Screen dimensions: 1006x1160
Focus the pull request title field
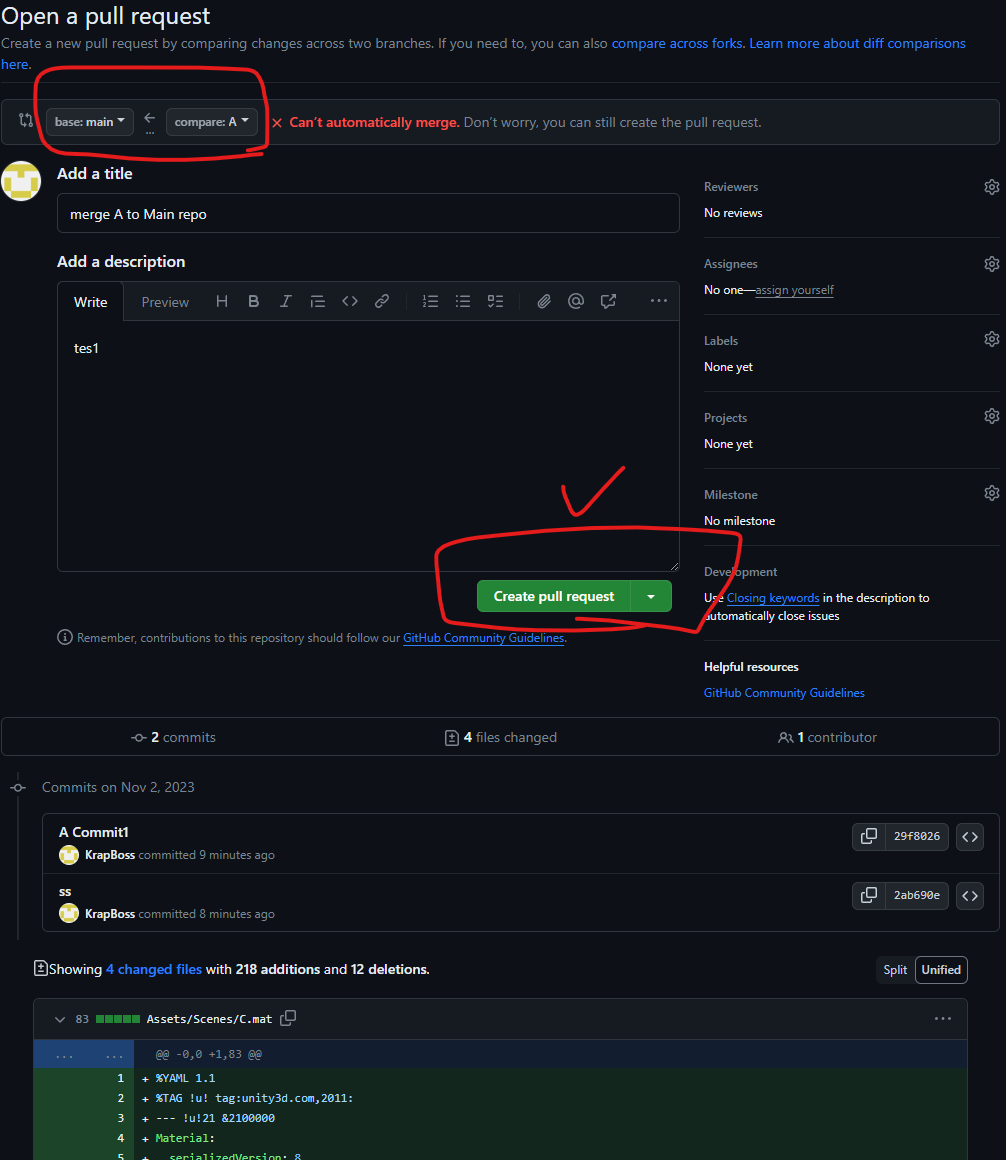pyautogui.click(x=368, y=214)
